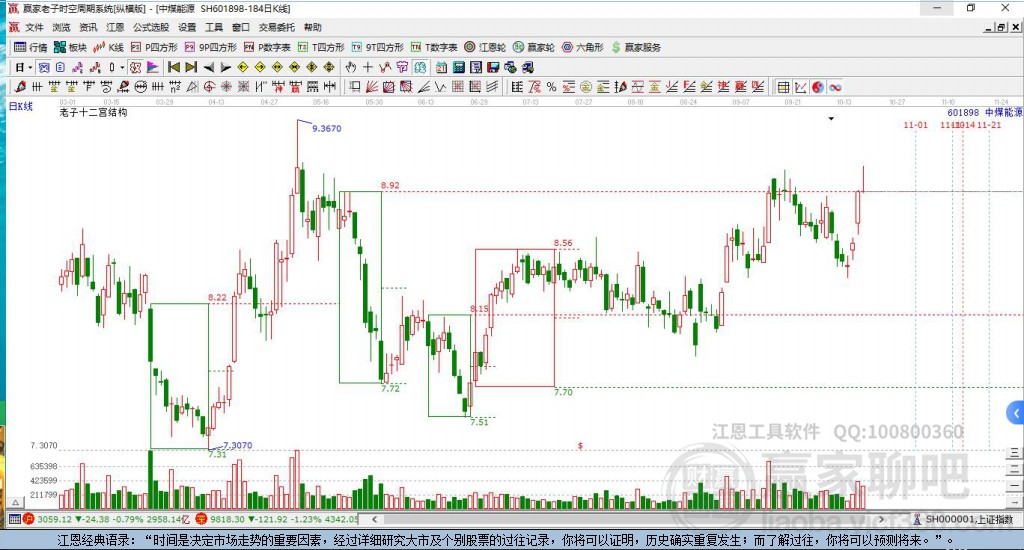Toggle the table grid icon near toolbar end
1024x550 pixels.
click(x=783, y=87)
